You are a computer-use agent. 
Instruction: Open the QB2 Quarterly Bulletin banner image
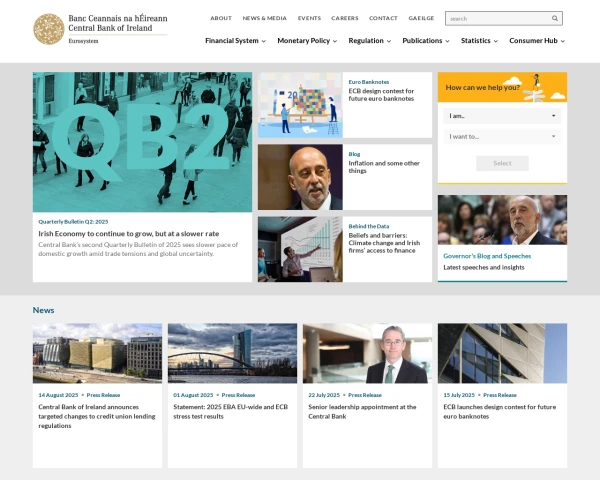tap(142, 142)
